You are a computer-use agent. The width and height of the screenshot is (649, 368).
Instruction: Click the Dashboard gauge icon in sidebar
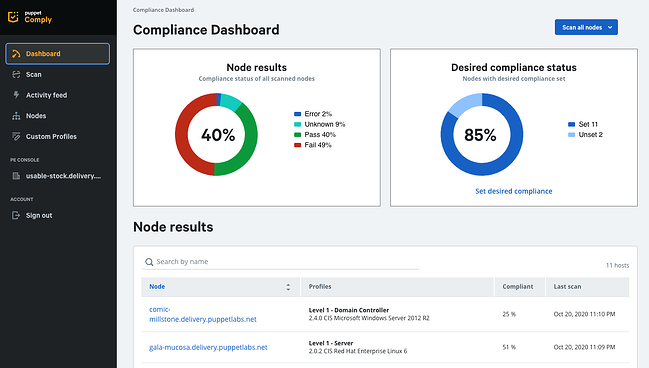pyautogui.click(x=16, y=54)
